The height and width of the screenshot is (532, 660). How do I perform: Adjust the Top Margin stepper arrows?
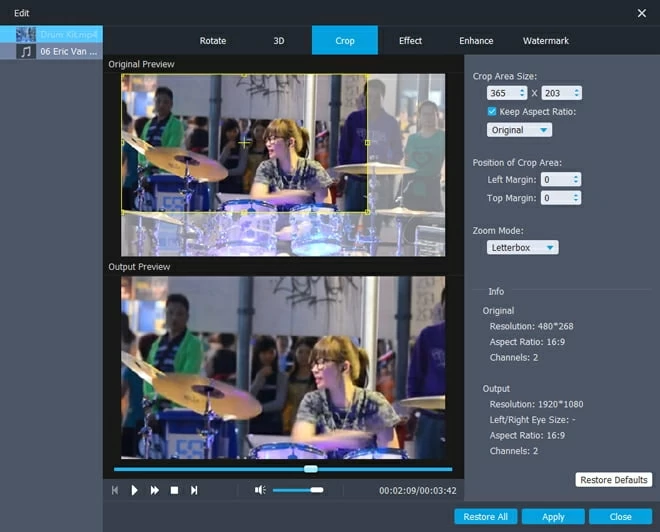(575, 198)
